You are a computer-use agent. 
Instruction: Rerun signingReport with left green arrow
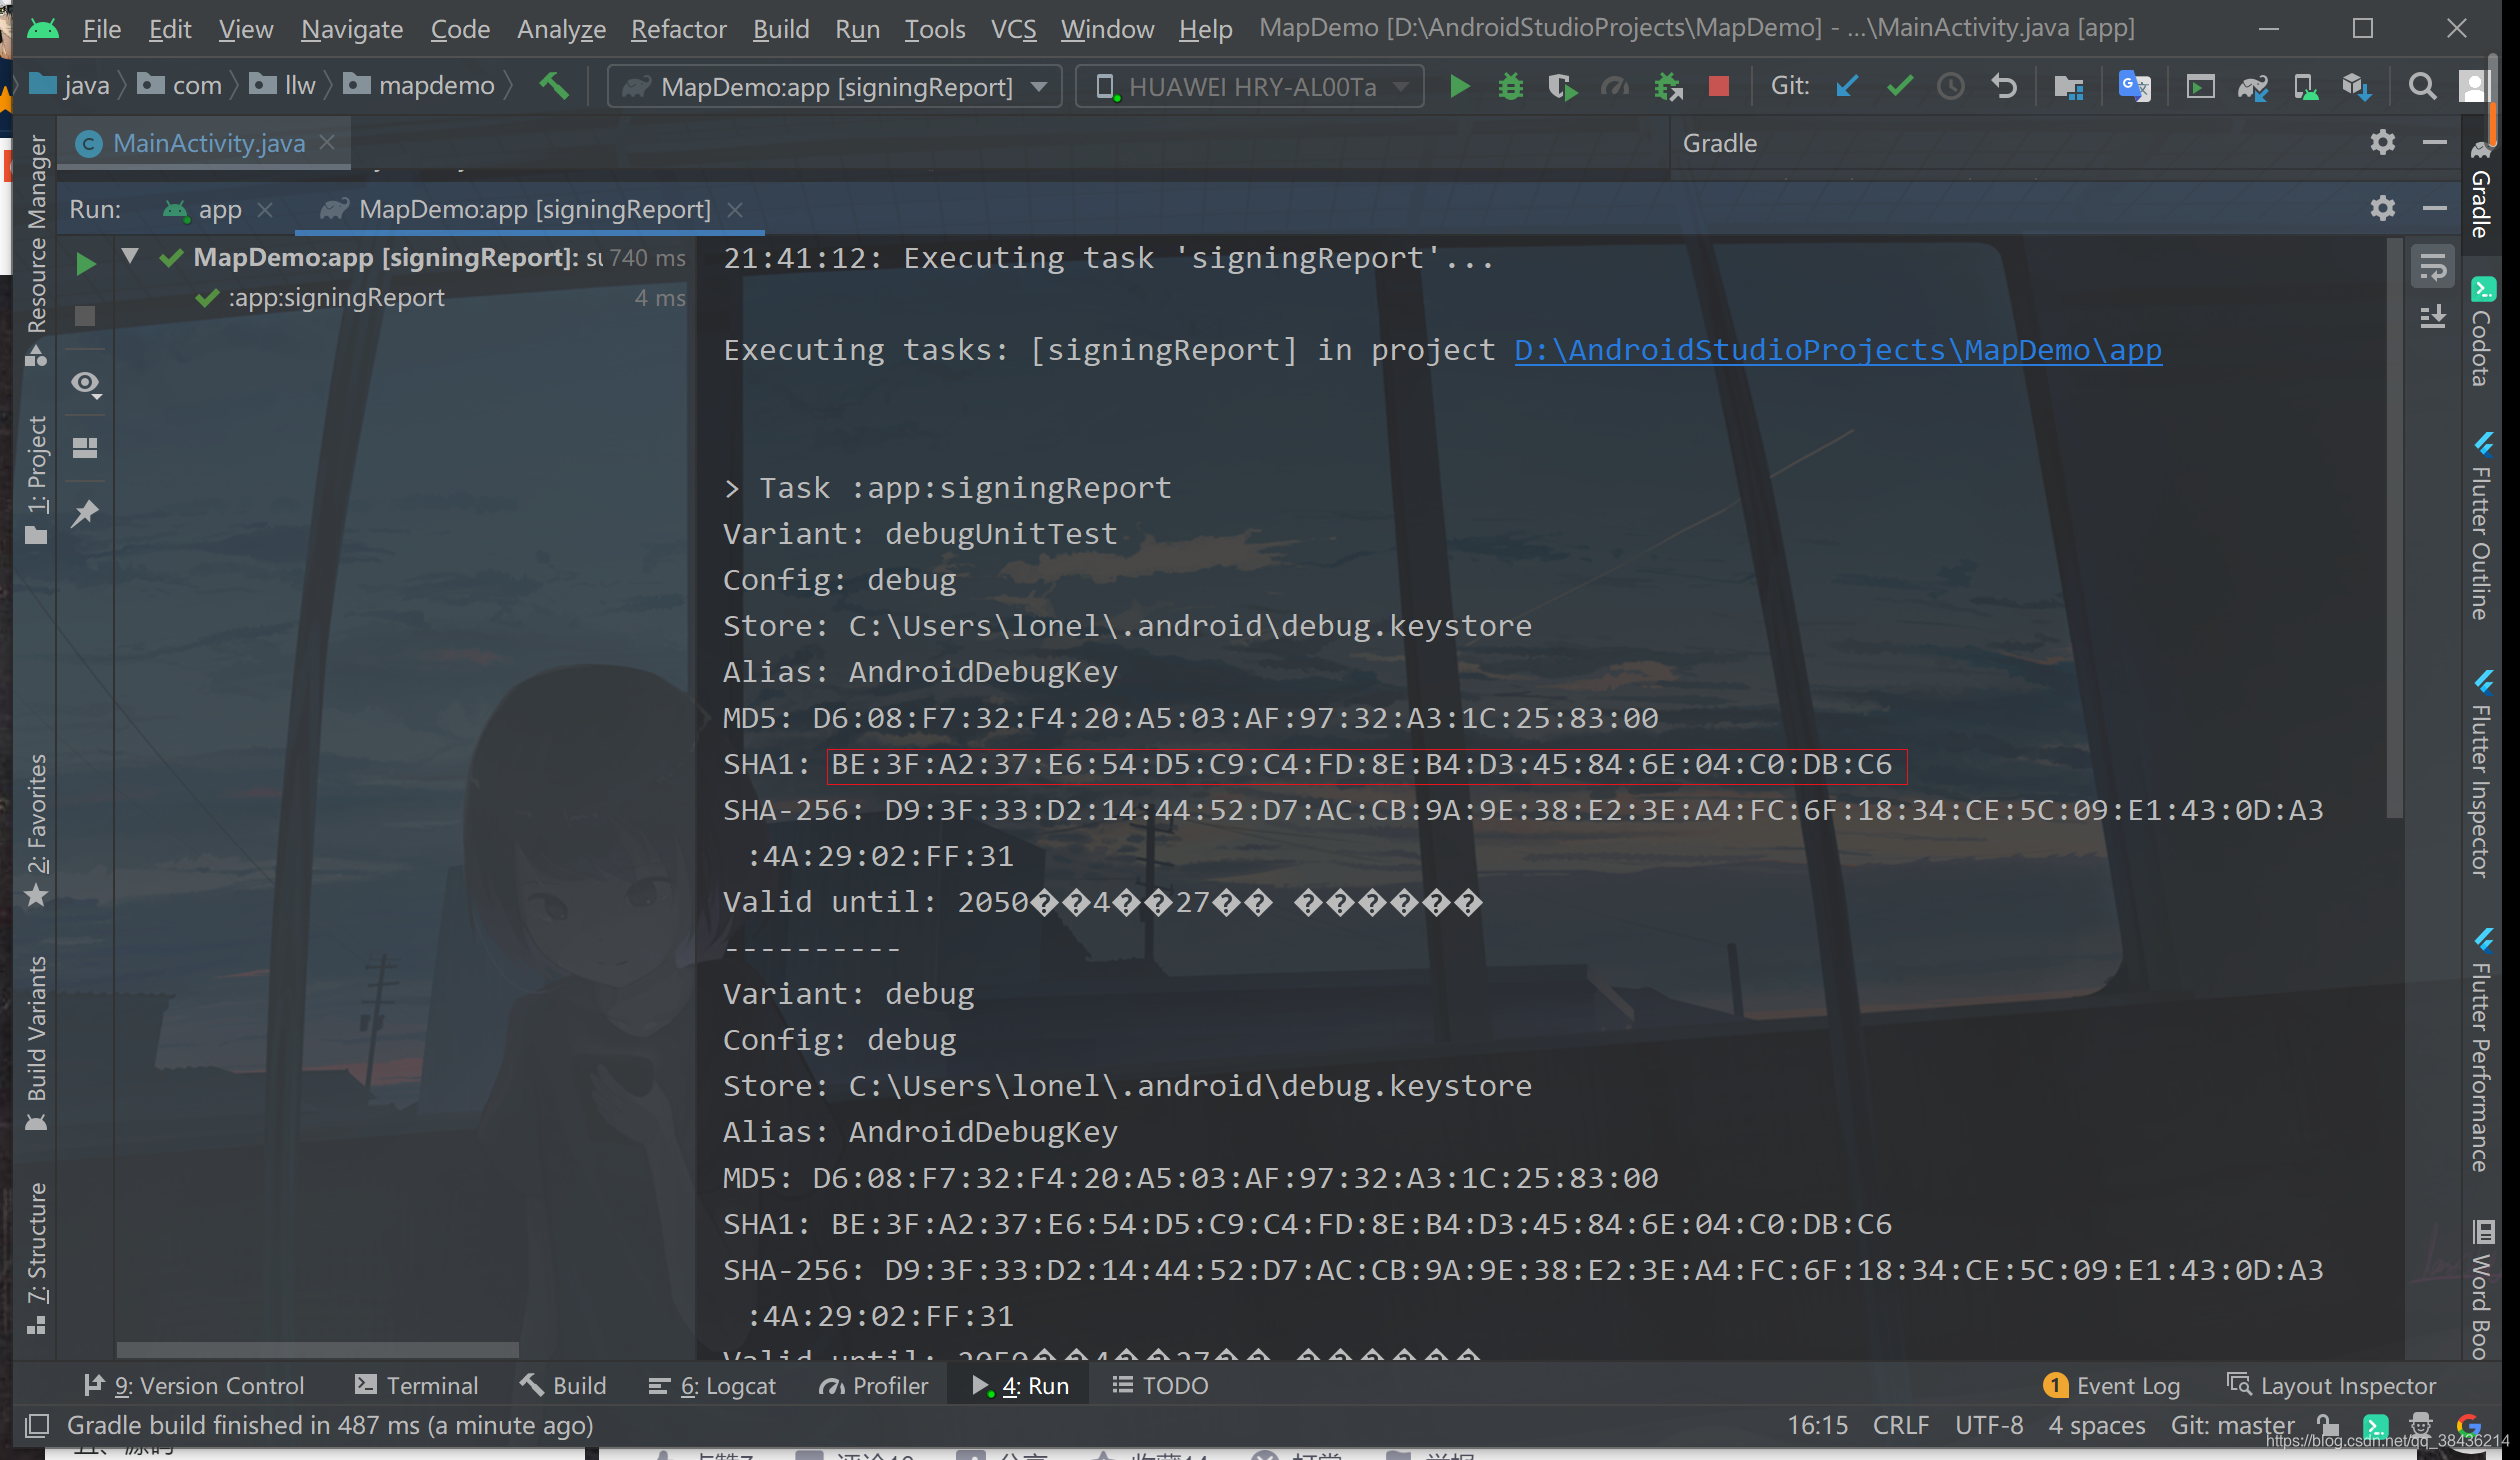[85, 264]
